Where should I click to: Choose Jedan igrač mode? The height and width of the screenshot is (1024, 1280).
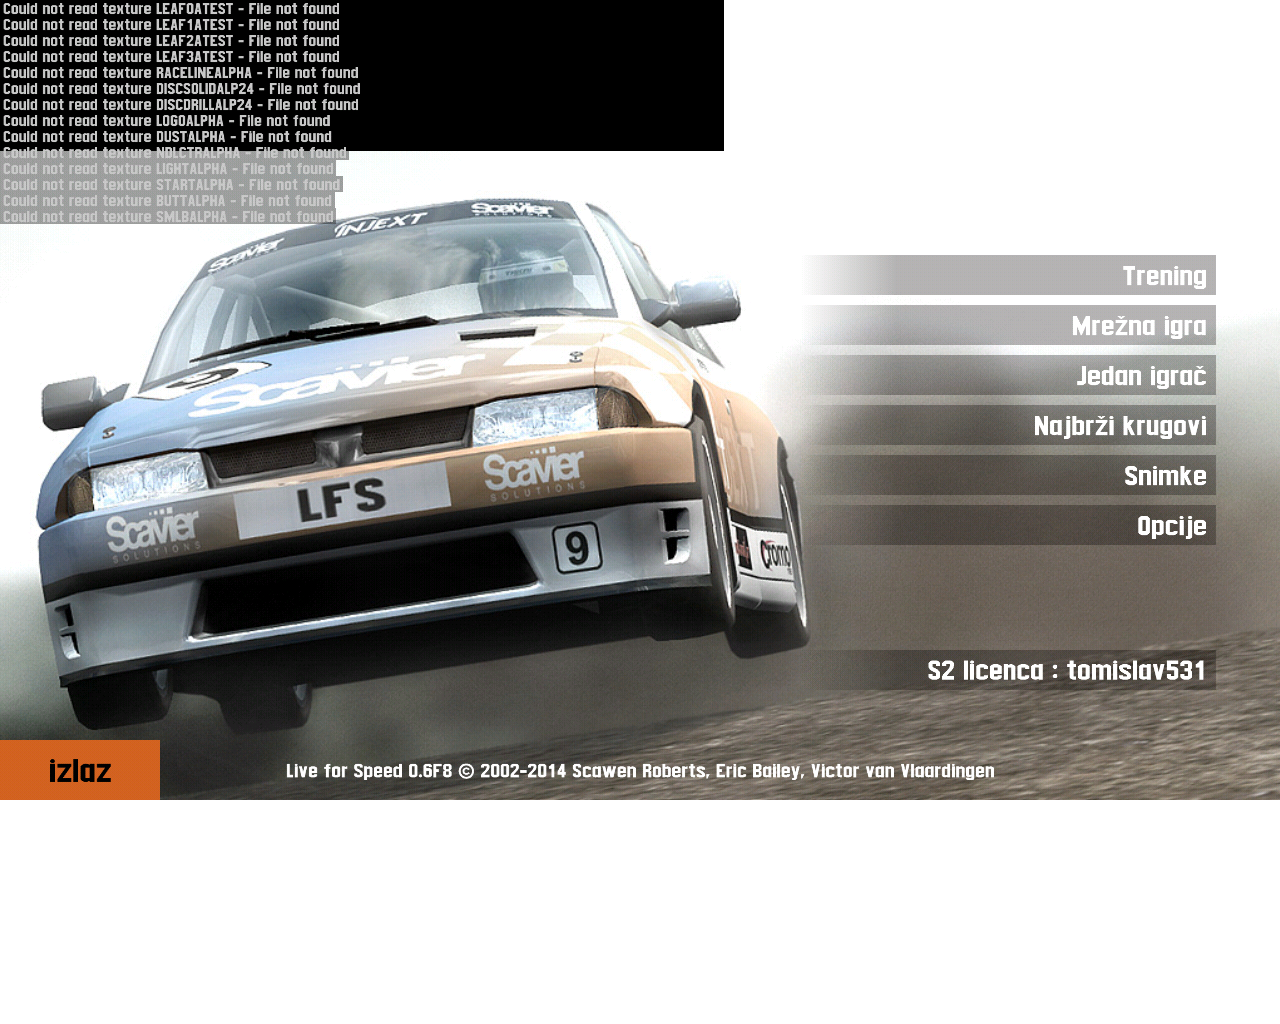coord(1008,375)
